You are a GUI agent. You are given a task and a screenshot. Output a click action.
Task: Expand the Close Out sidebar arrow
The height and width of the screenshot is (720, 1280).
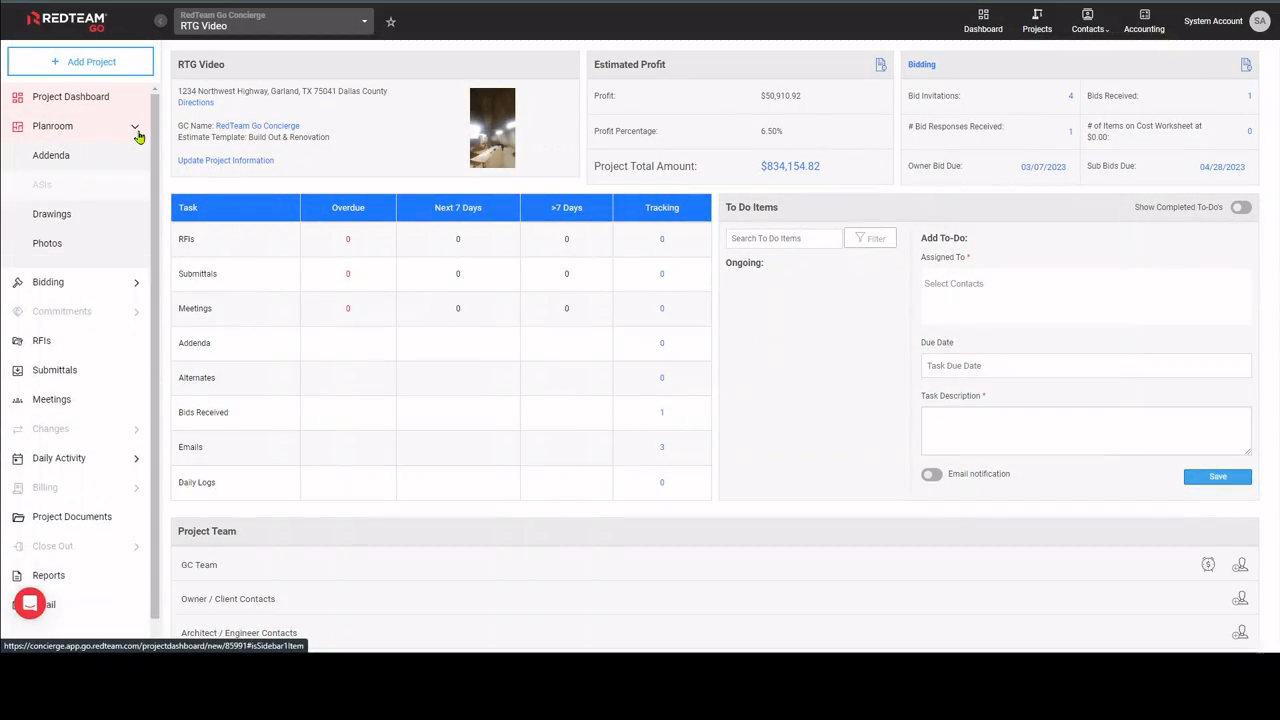(136, 547)
